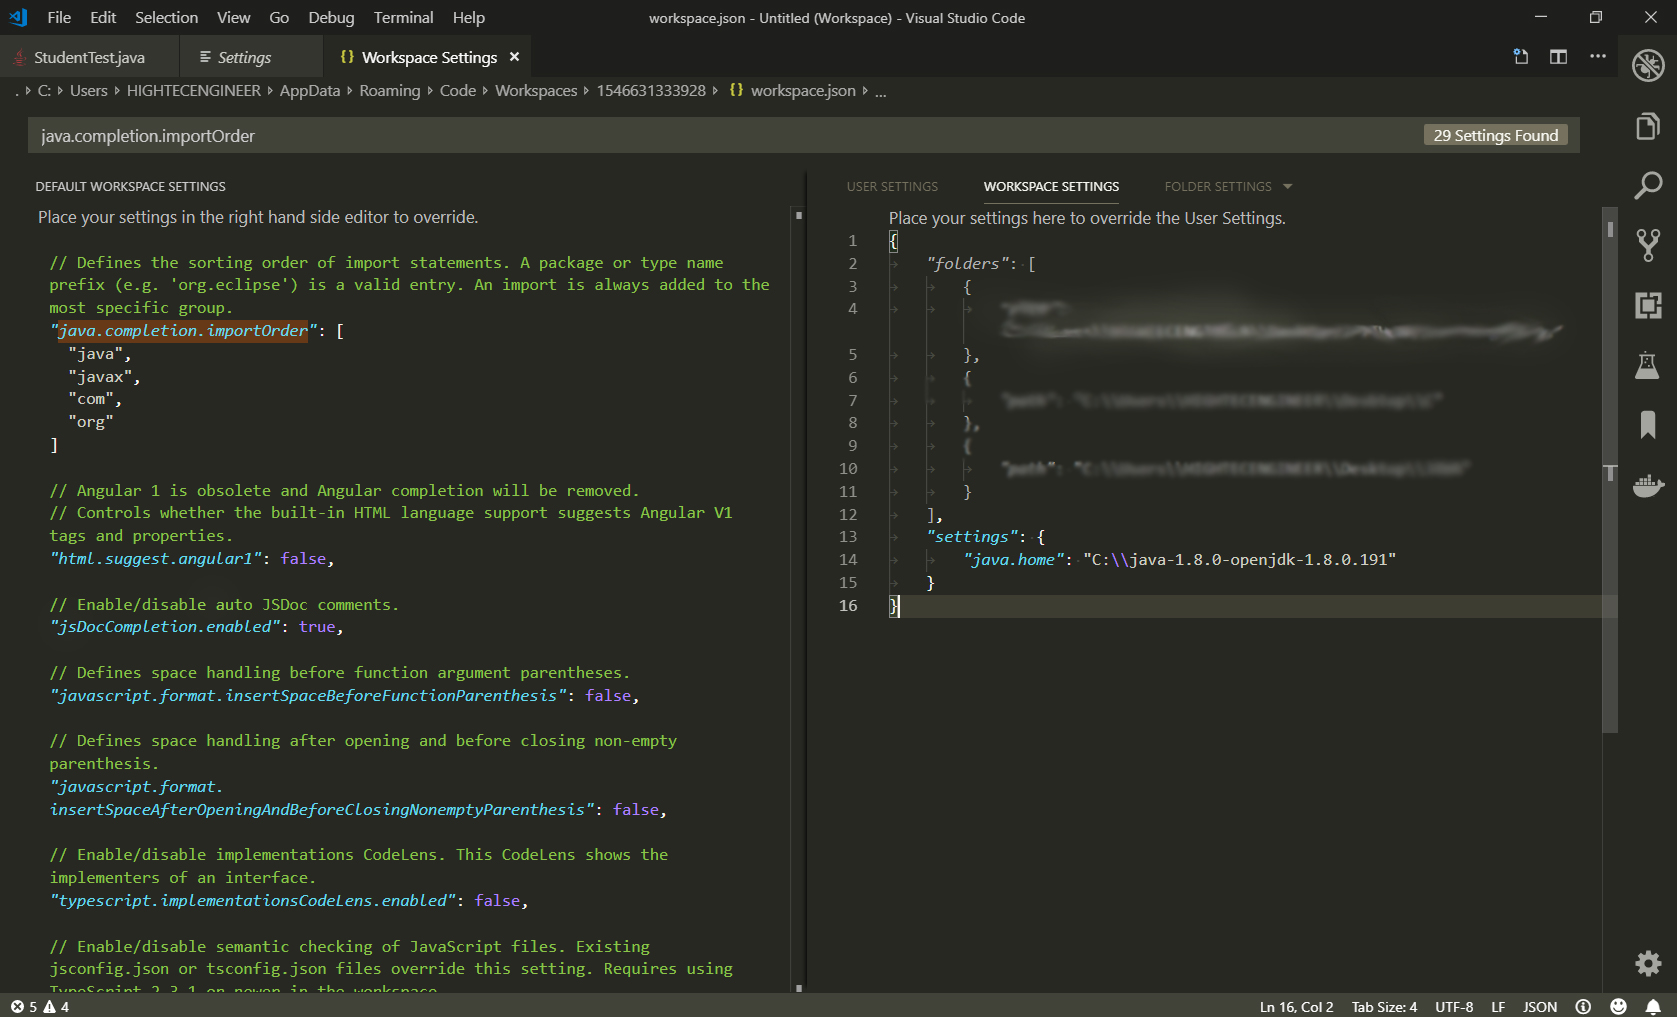Open the Folder Settings dropdown
1677x1017 pixels.
(x=1228, y=186)
